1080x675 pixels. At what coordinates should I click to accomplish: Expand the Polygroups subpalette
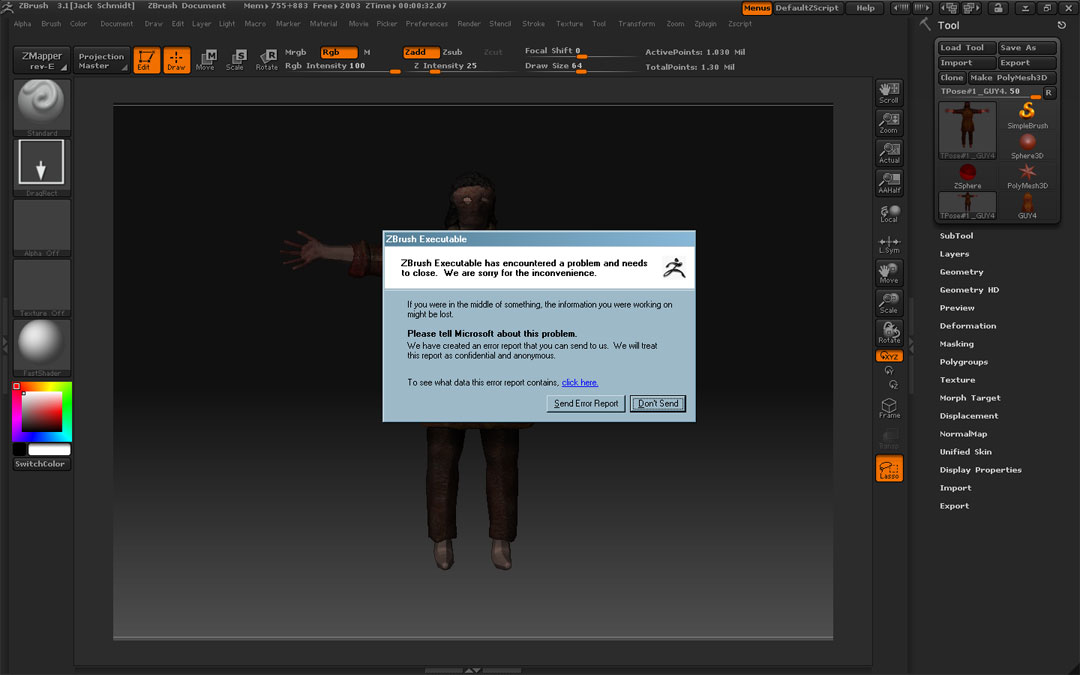click(964, 362)
